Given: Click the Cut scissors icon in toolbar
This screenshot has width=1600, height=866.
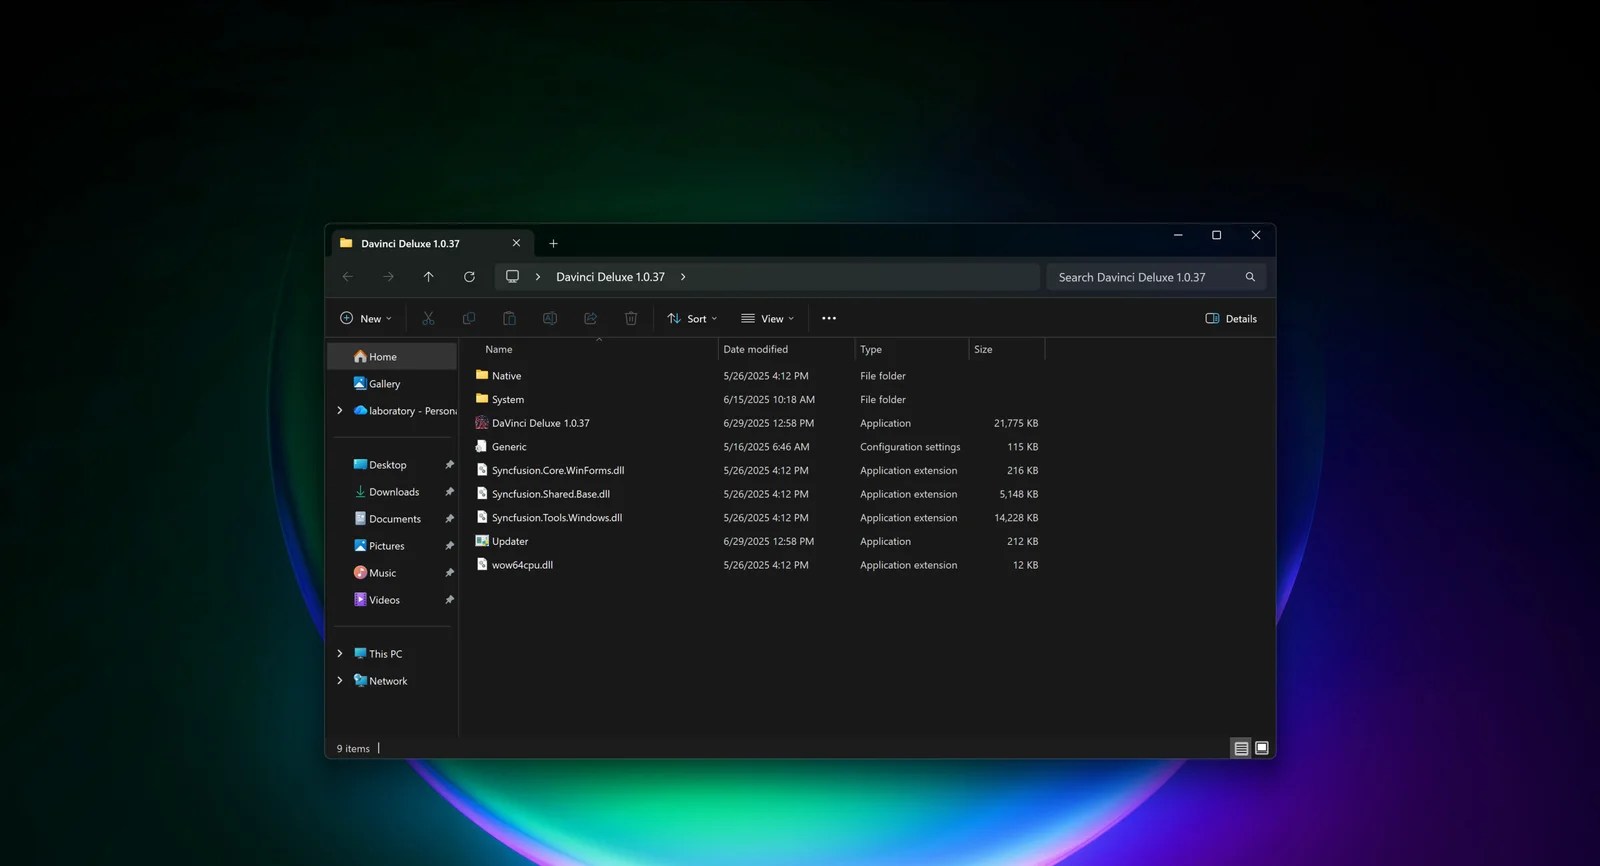Looking at the screenshot, I should tap(428, 318).
